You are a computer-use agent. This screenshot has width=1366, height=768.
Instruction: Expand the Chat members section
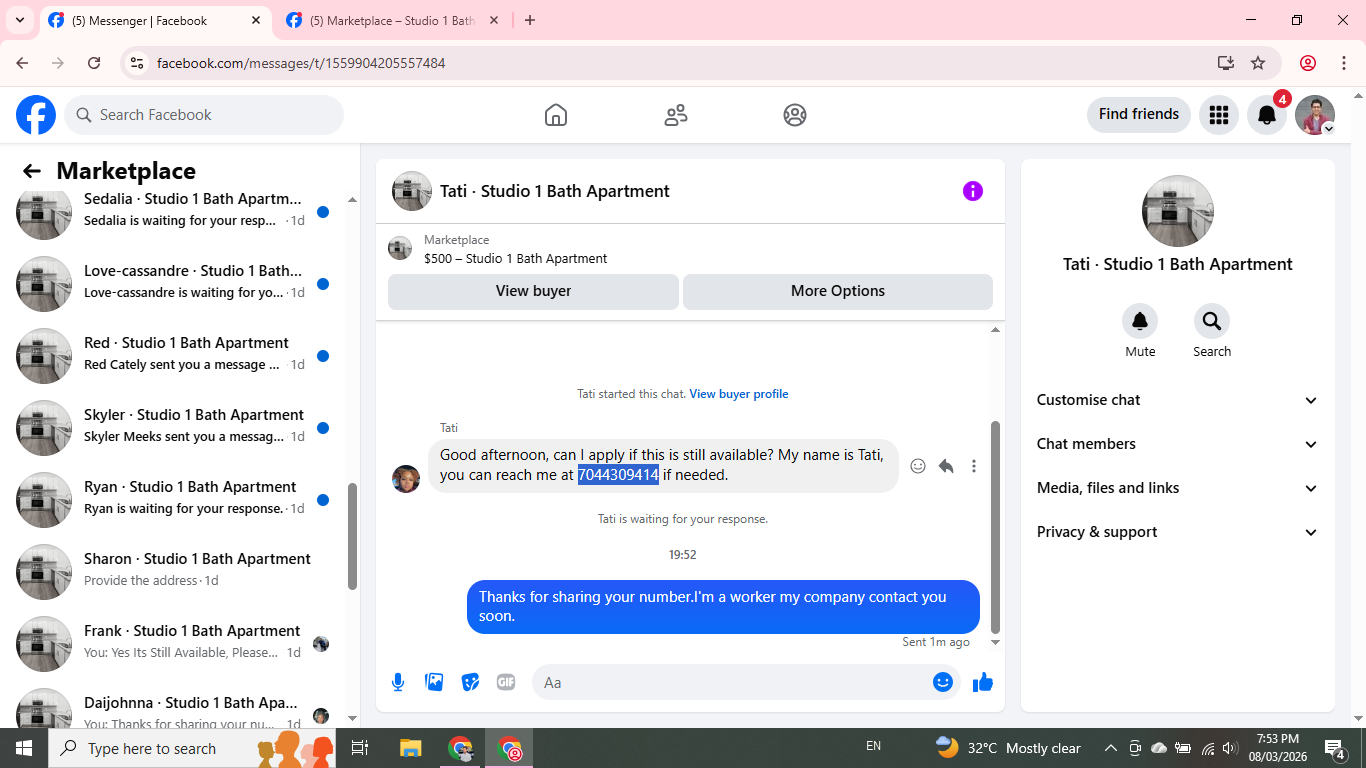pos(1178,444)
